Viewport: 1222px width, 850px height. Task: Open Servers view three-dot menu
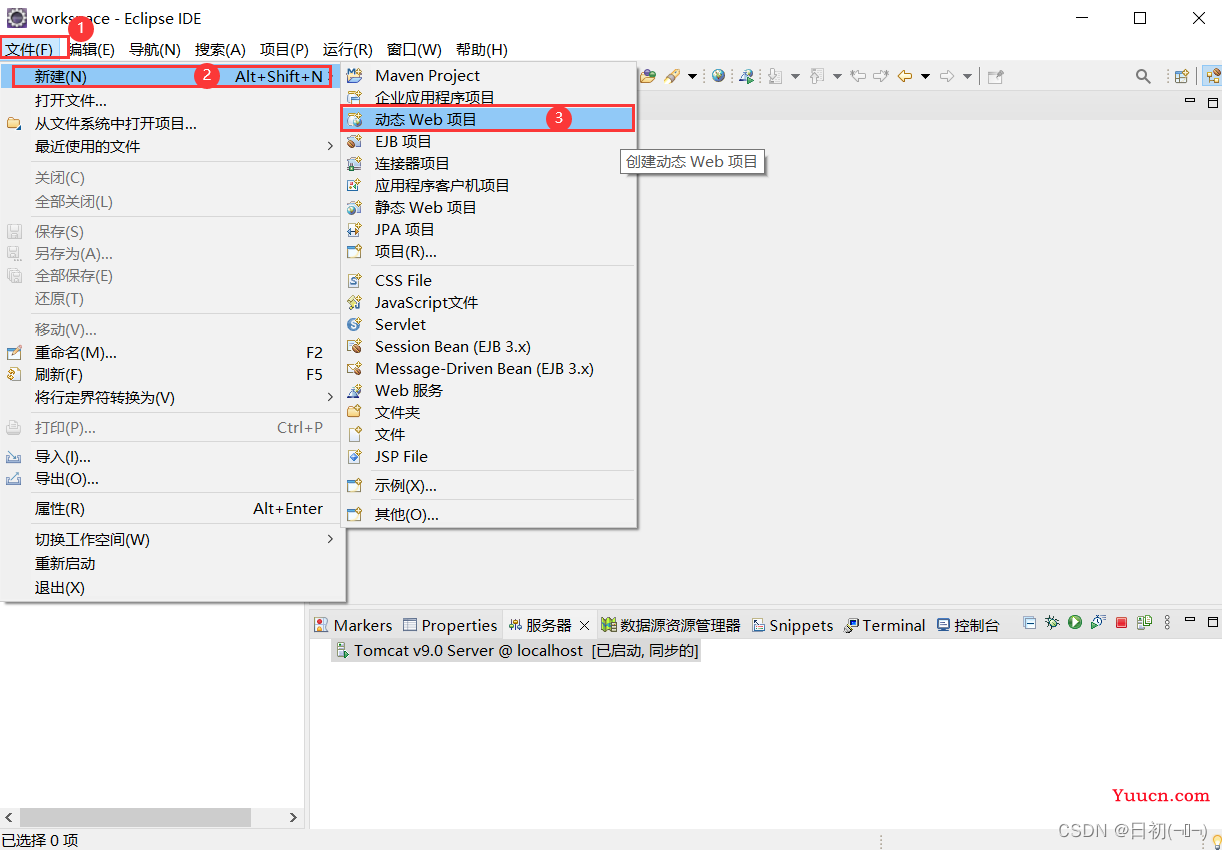[x=1167, y=622]
